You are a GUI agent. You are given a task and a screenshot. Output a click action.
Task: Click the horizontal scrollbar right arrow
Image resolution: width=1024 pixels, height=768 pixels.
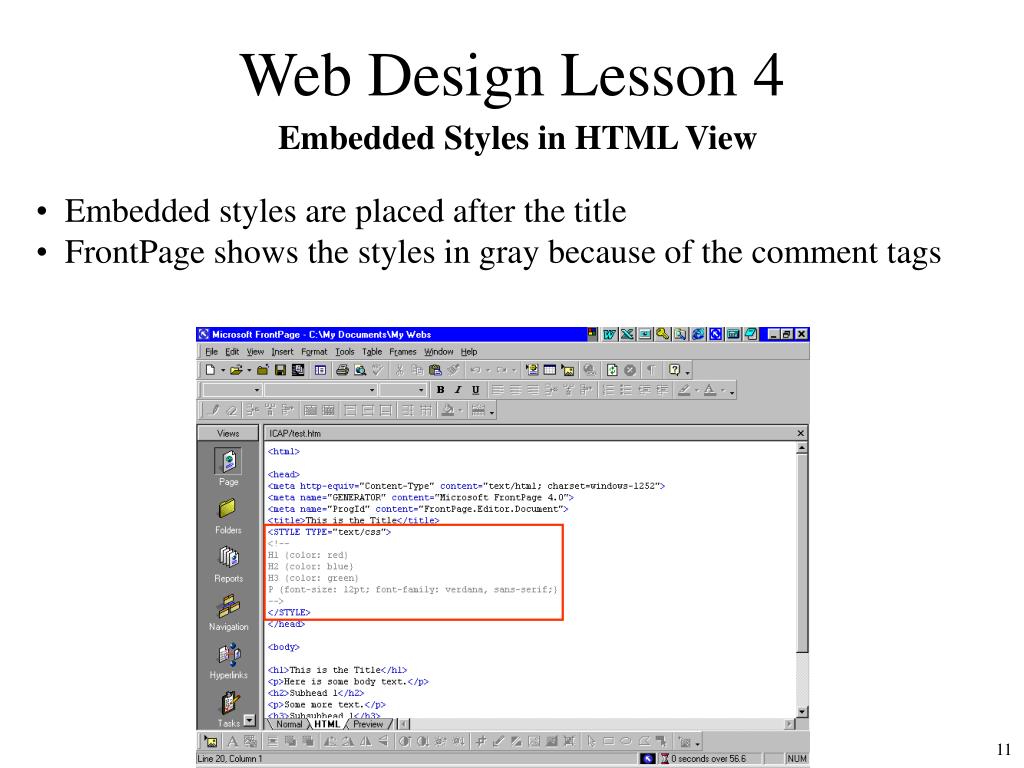pyautogui.click(x=790, y=724)
